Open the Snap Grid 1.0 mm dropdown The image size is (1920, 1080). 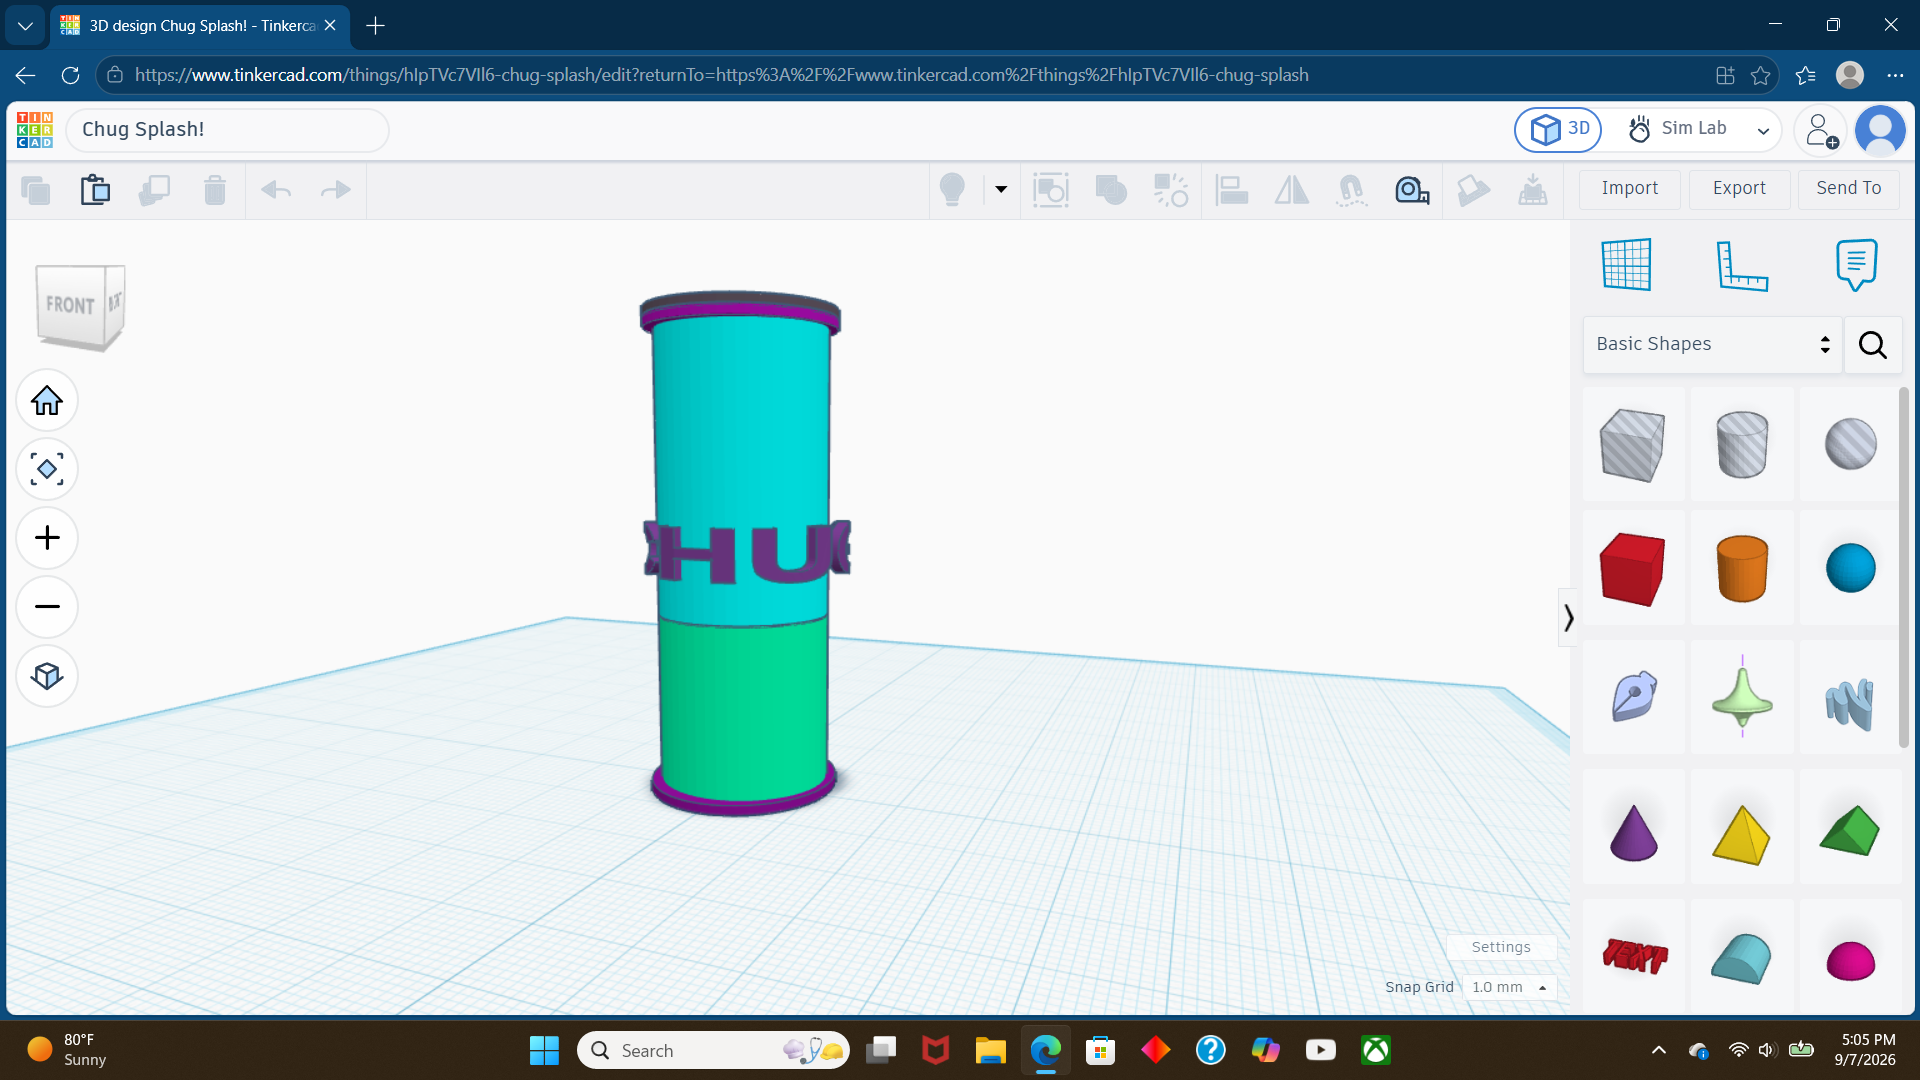[x=1509, y=987]
